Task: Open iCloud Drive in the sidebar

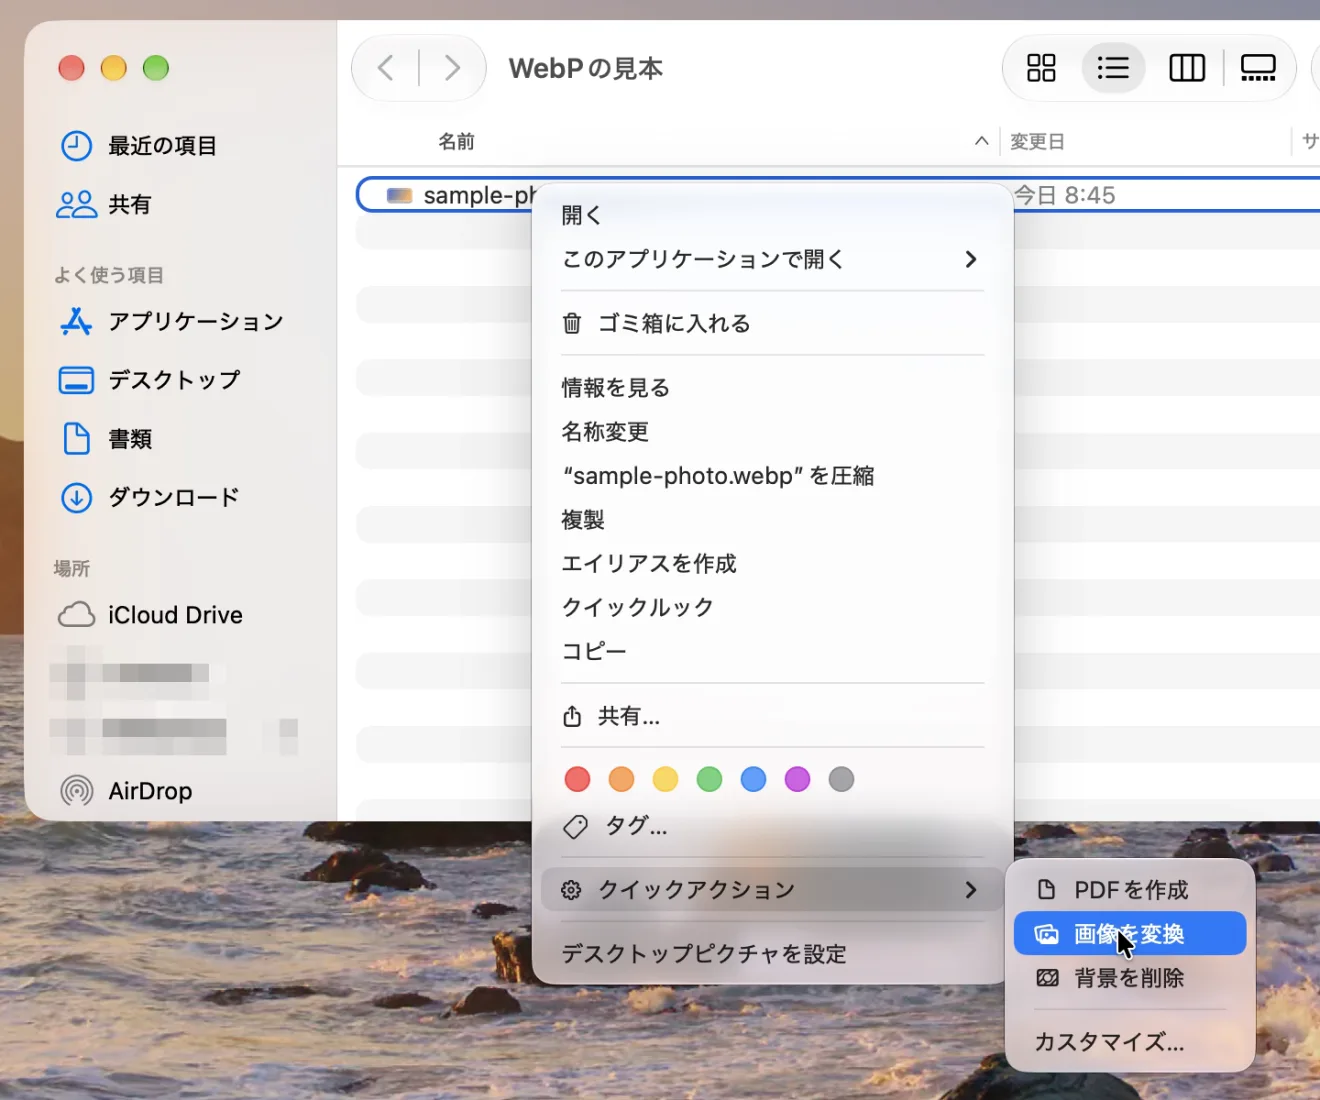Action: click(x=150, y=615)
